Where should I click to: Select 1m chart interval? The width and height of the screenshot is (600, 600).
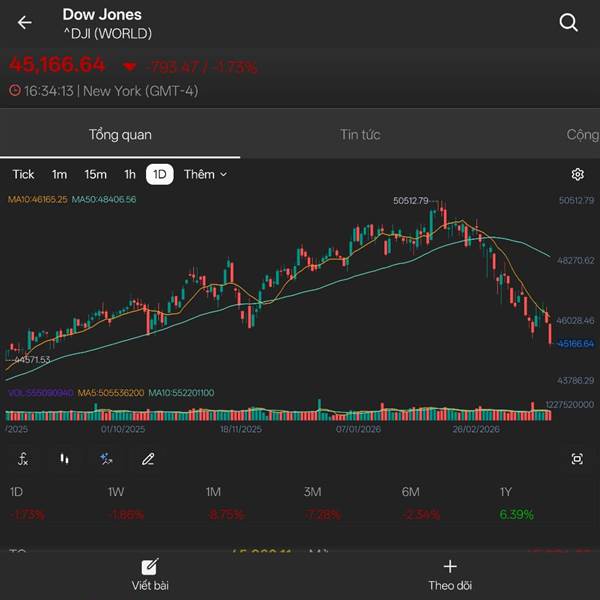click(x=59, y=174)
